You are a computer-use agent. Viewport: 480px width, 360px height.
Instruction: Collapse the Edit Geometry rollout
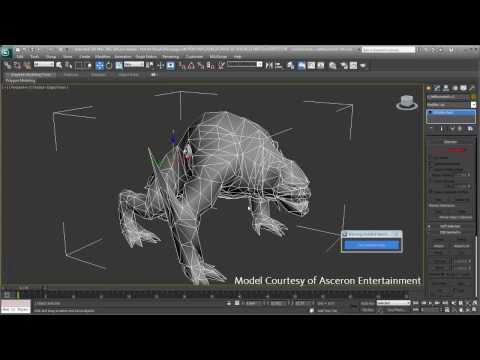tap(450, 232)
